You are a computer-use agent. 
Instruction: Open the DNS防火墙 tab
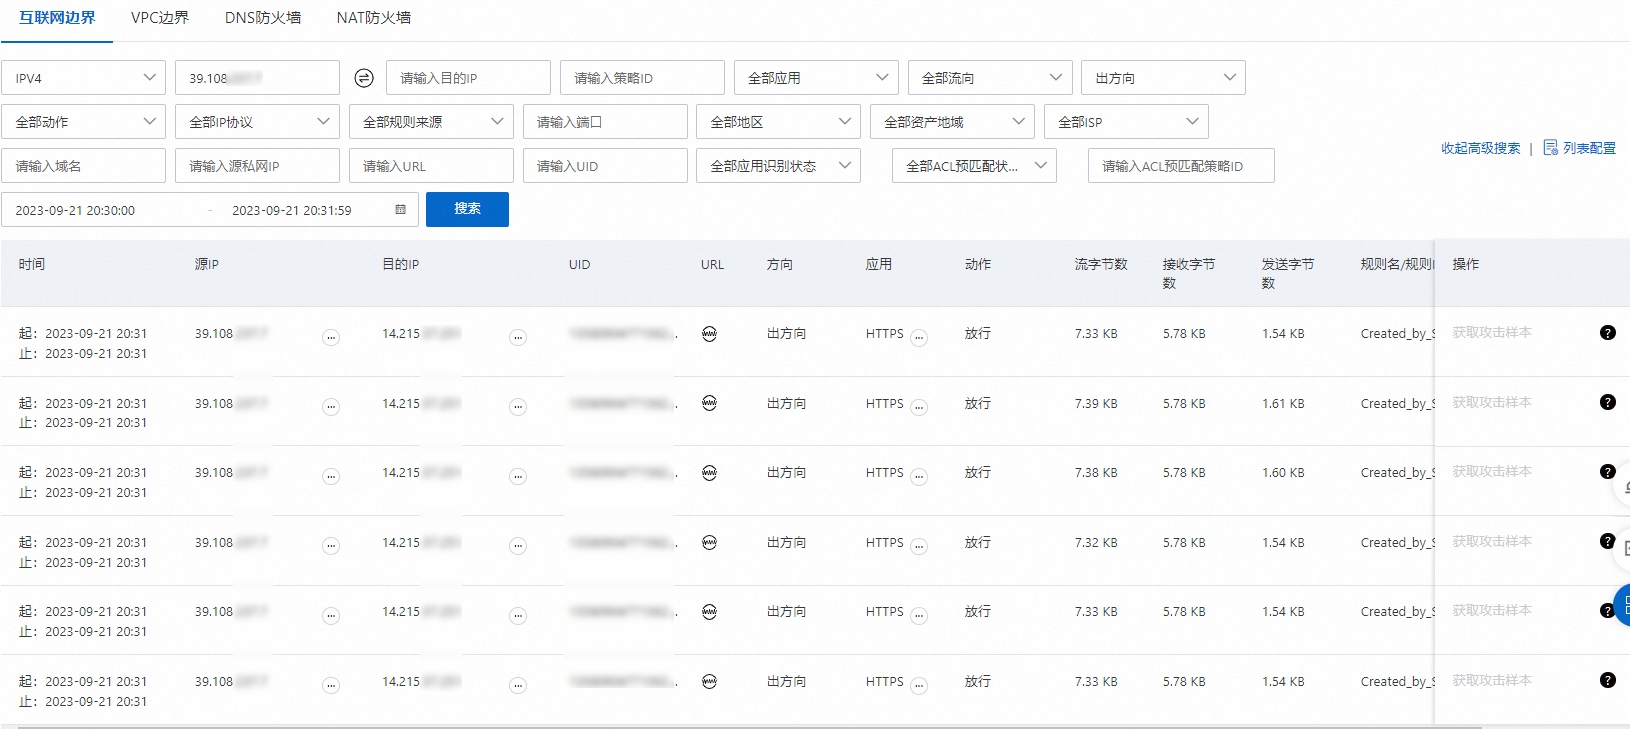[263, 18]
